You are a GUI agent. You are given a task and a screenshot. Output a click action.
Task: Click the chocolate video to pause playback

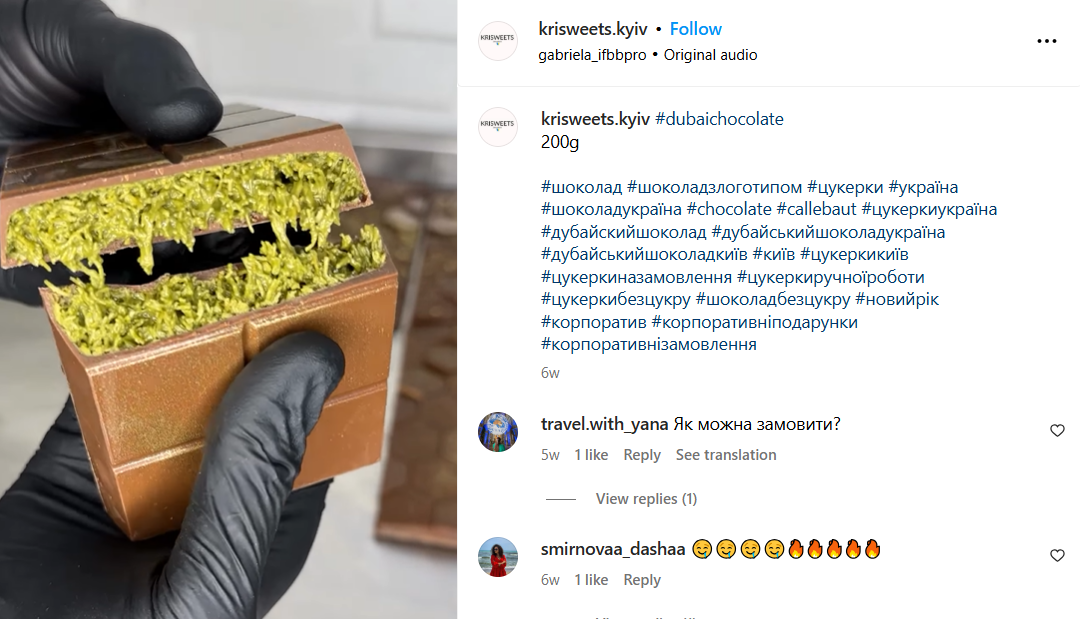(x=228, y=309)
